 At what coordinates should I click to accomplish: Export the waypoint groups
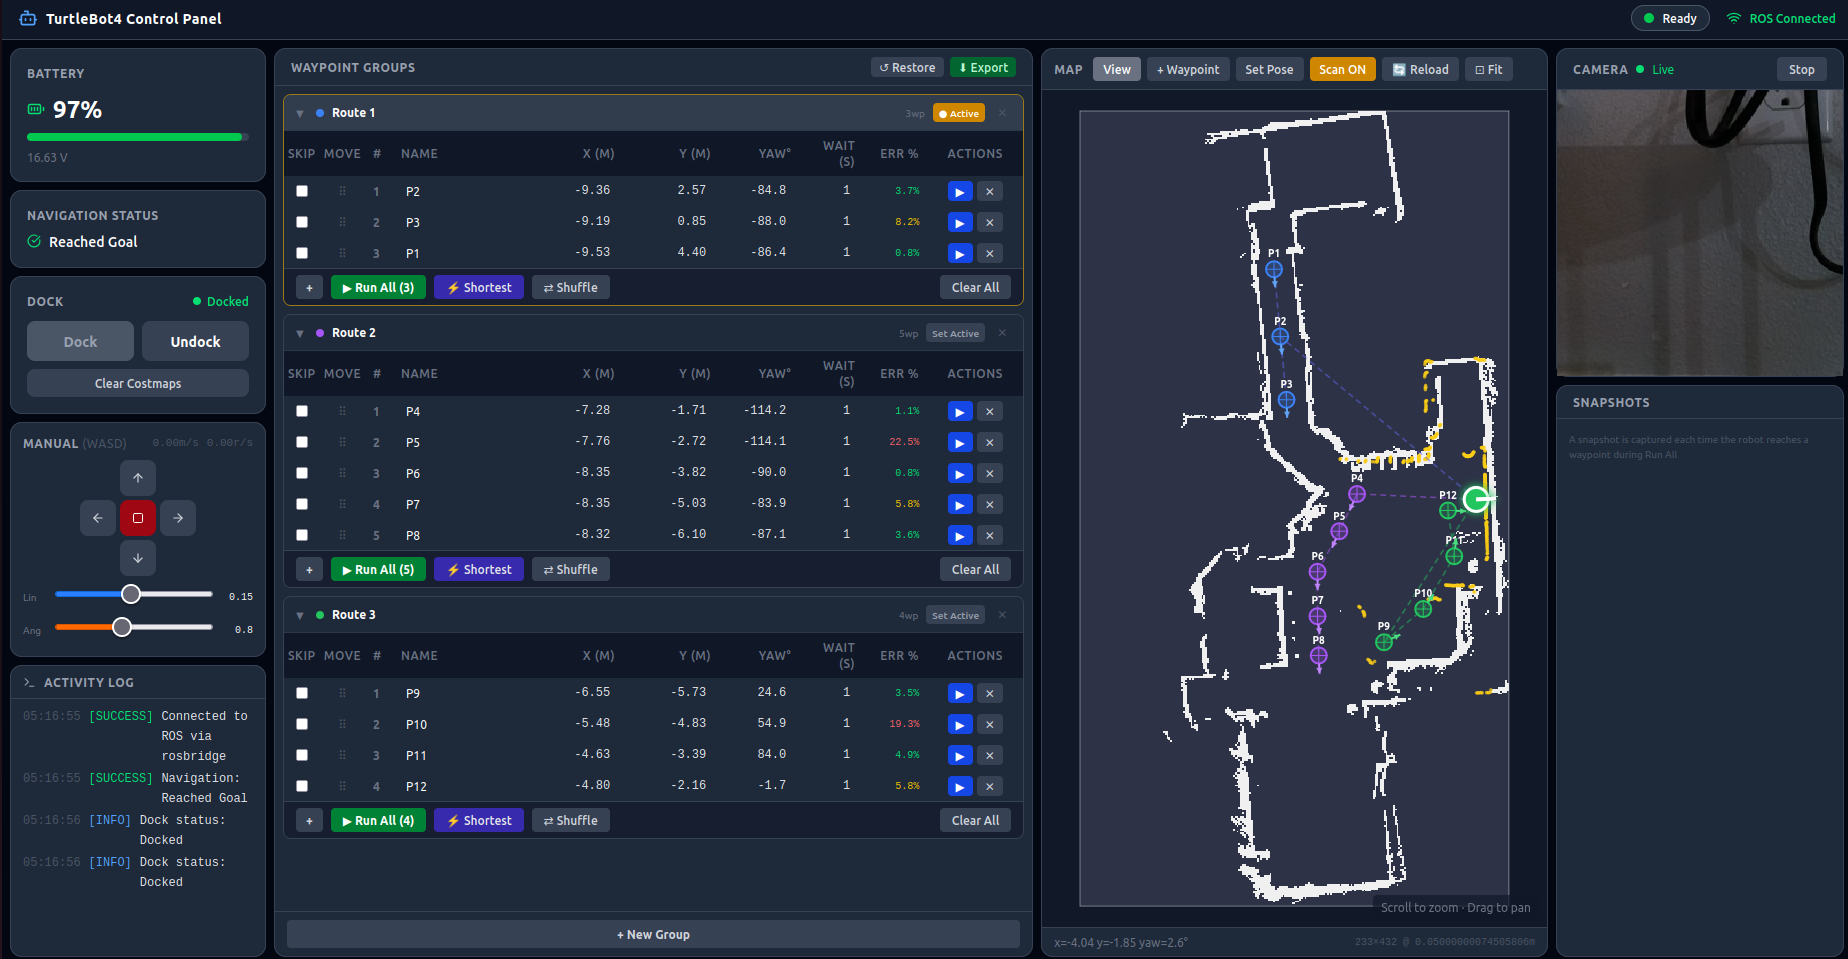click(x=983, y=68)
